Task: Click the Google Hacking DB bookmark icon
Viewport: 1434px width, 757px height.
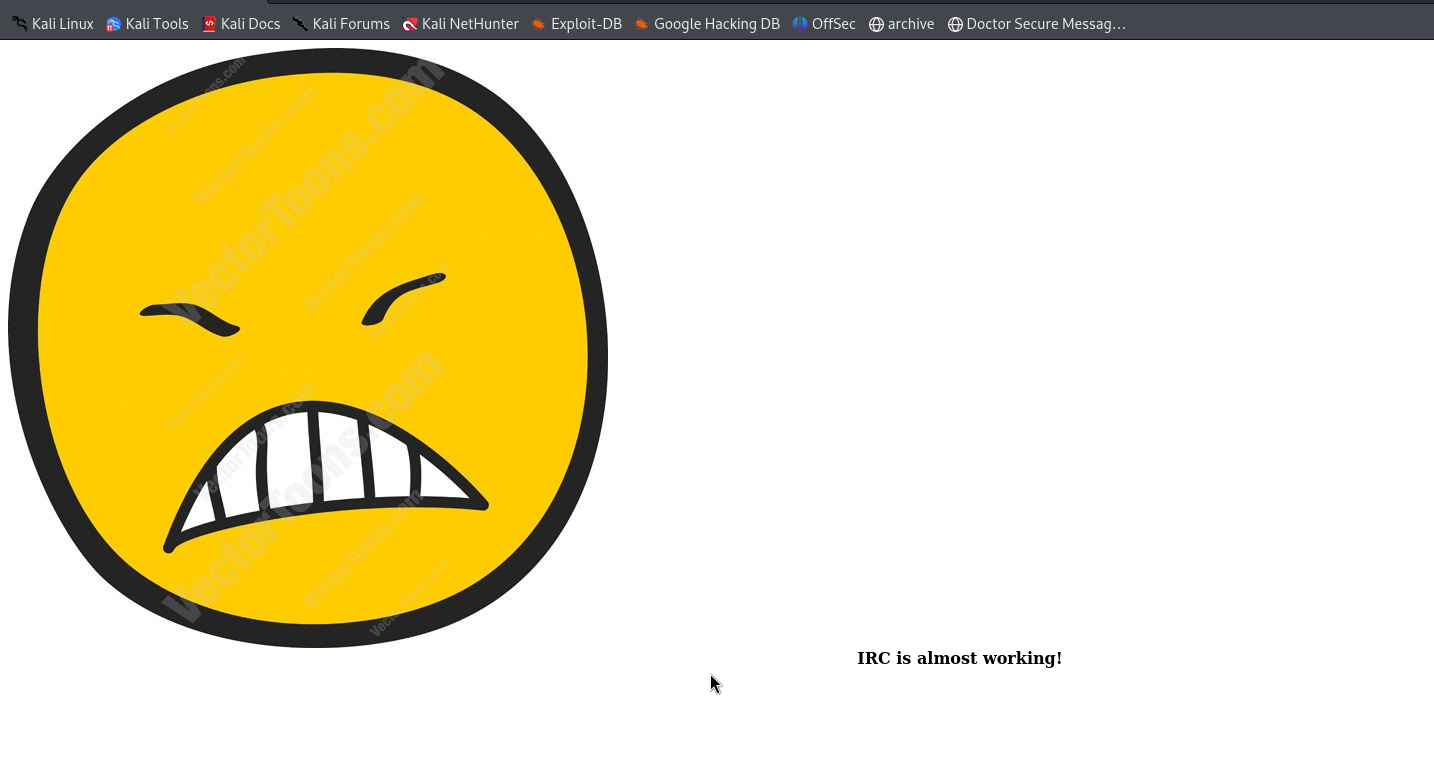Action: (x=642, y=24)
